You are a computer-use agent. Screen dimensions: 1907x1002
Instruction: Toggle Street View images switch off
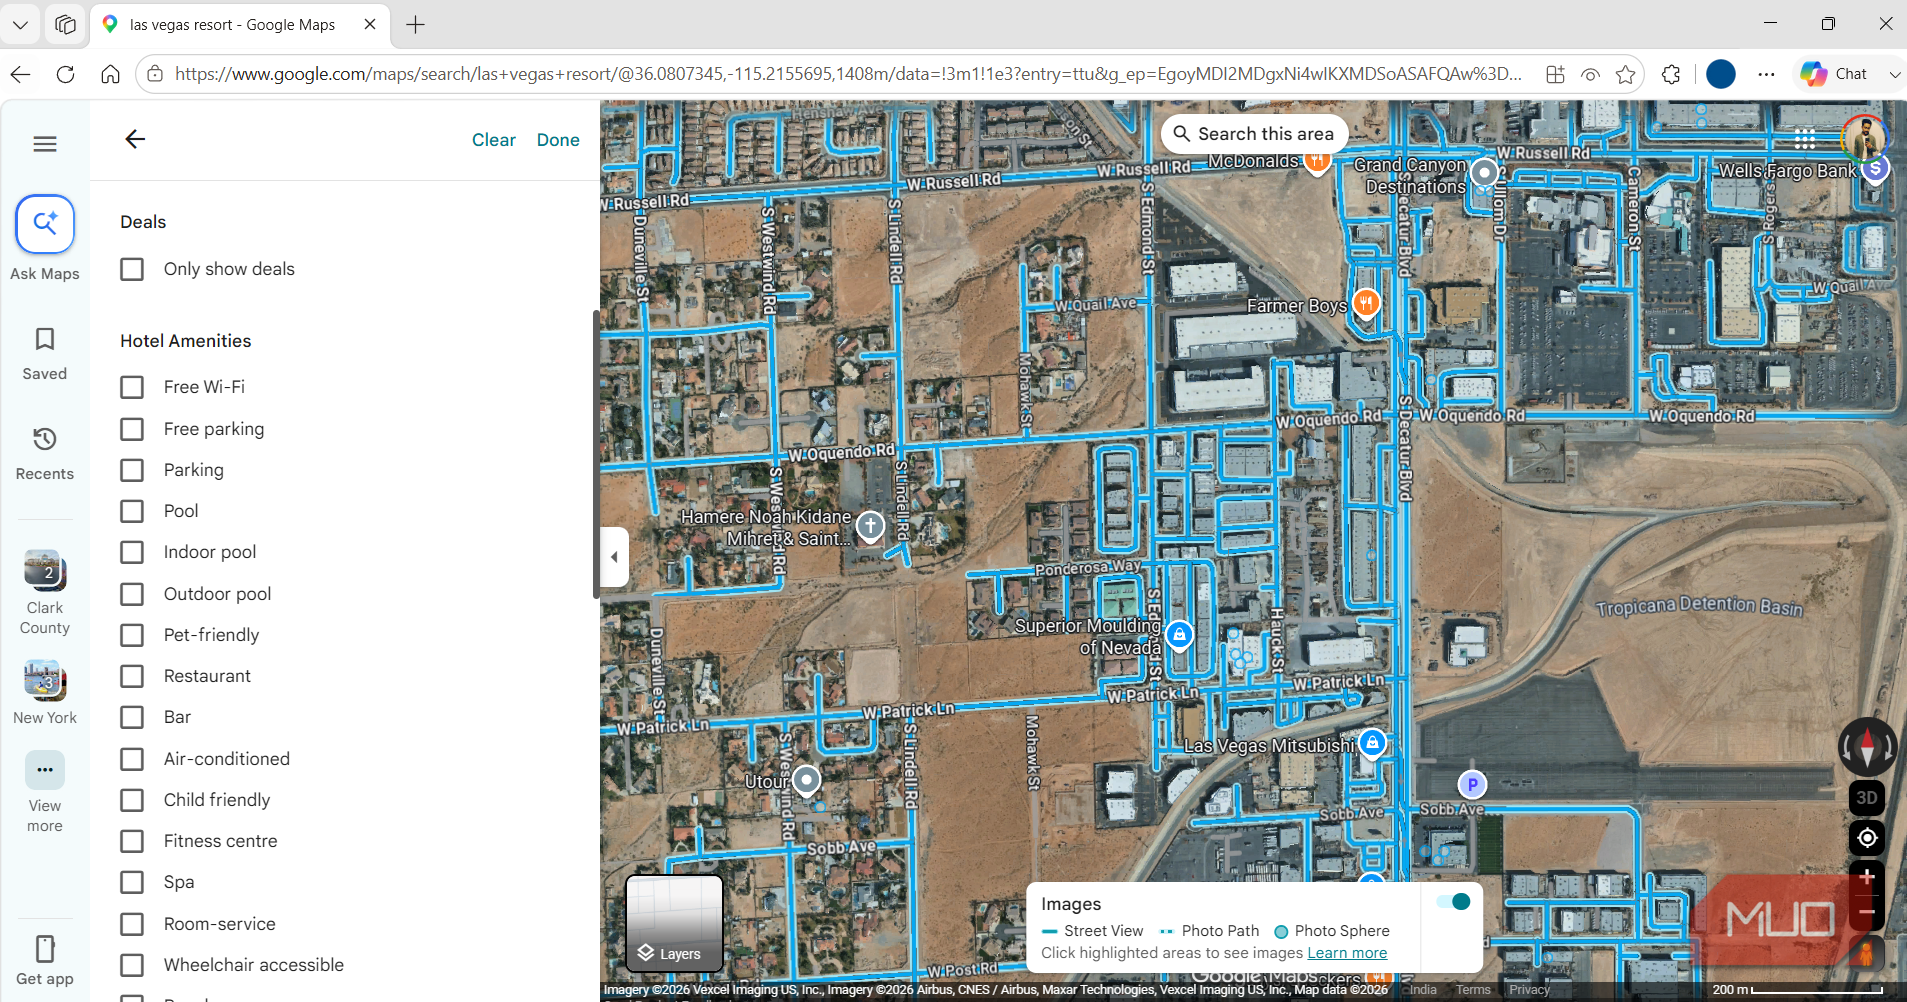point(1453,902)
